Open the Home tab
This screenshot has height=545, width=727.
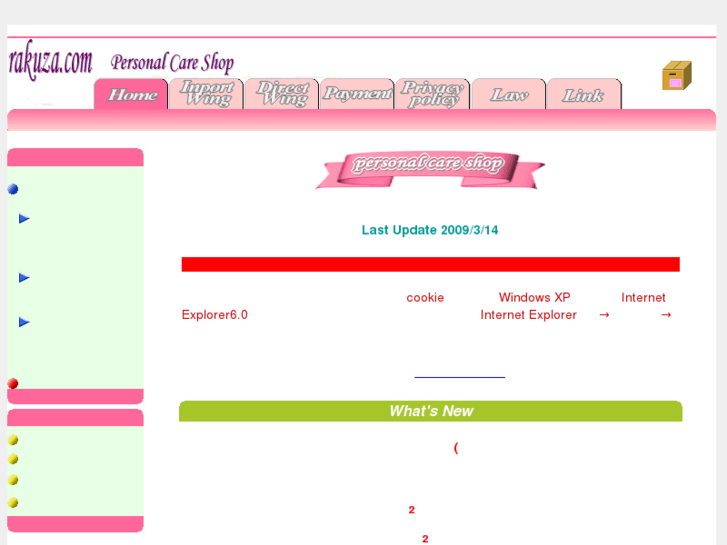click(131, 94)
